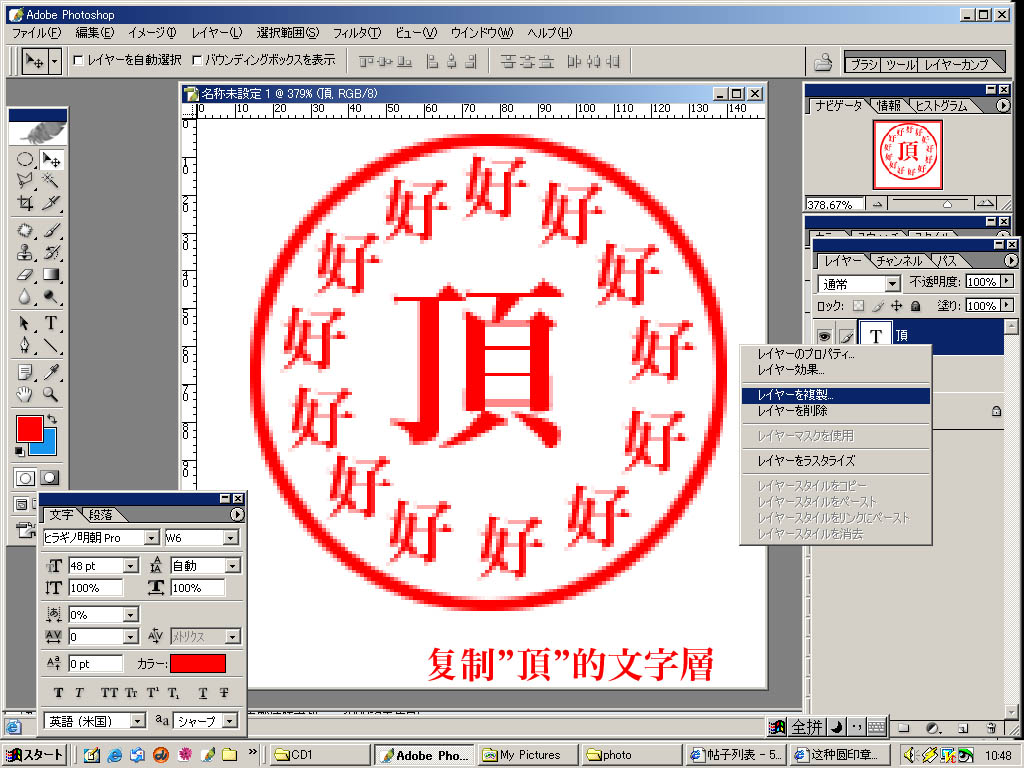Switch to the チャンネル tab
The height and width of the screenshot is (768, 1024).
tap(899, 261)
